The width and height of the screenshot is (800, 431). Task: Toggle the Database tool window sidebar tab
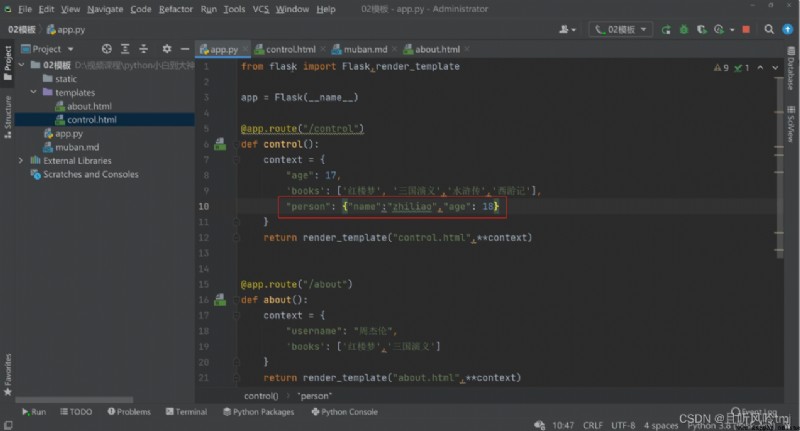click(x=791, y=68)
